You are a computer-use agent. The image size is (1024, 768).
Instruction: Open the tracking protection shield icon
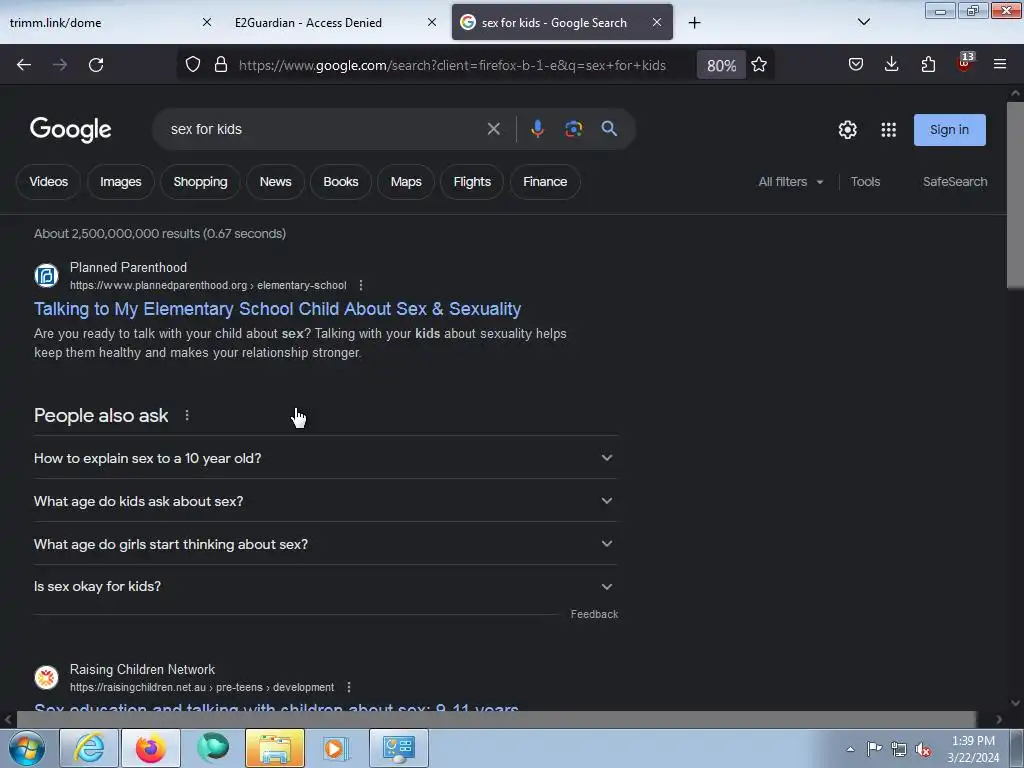193,65
